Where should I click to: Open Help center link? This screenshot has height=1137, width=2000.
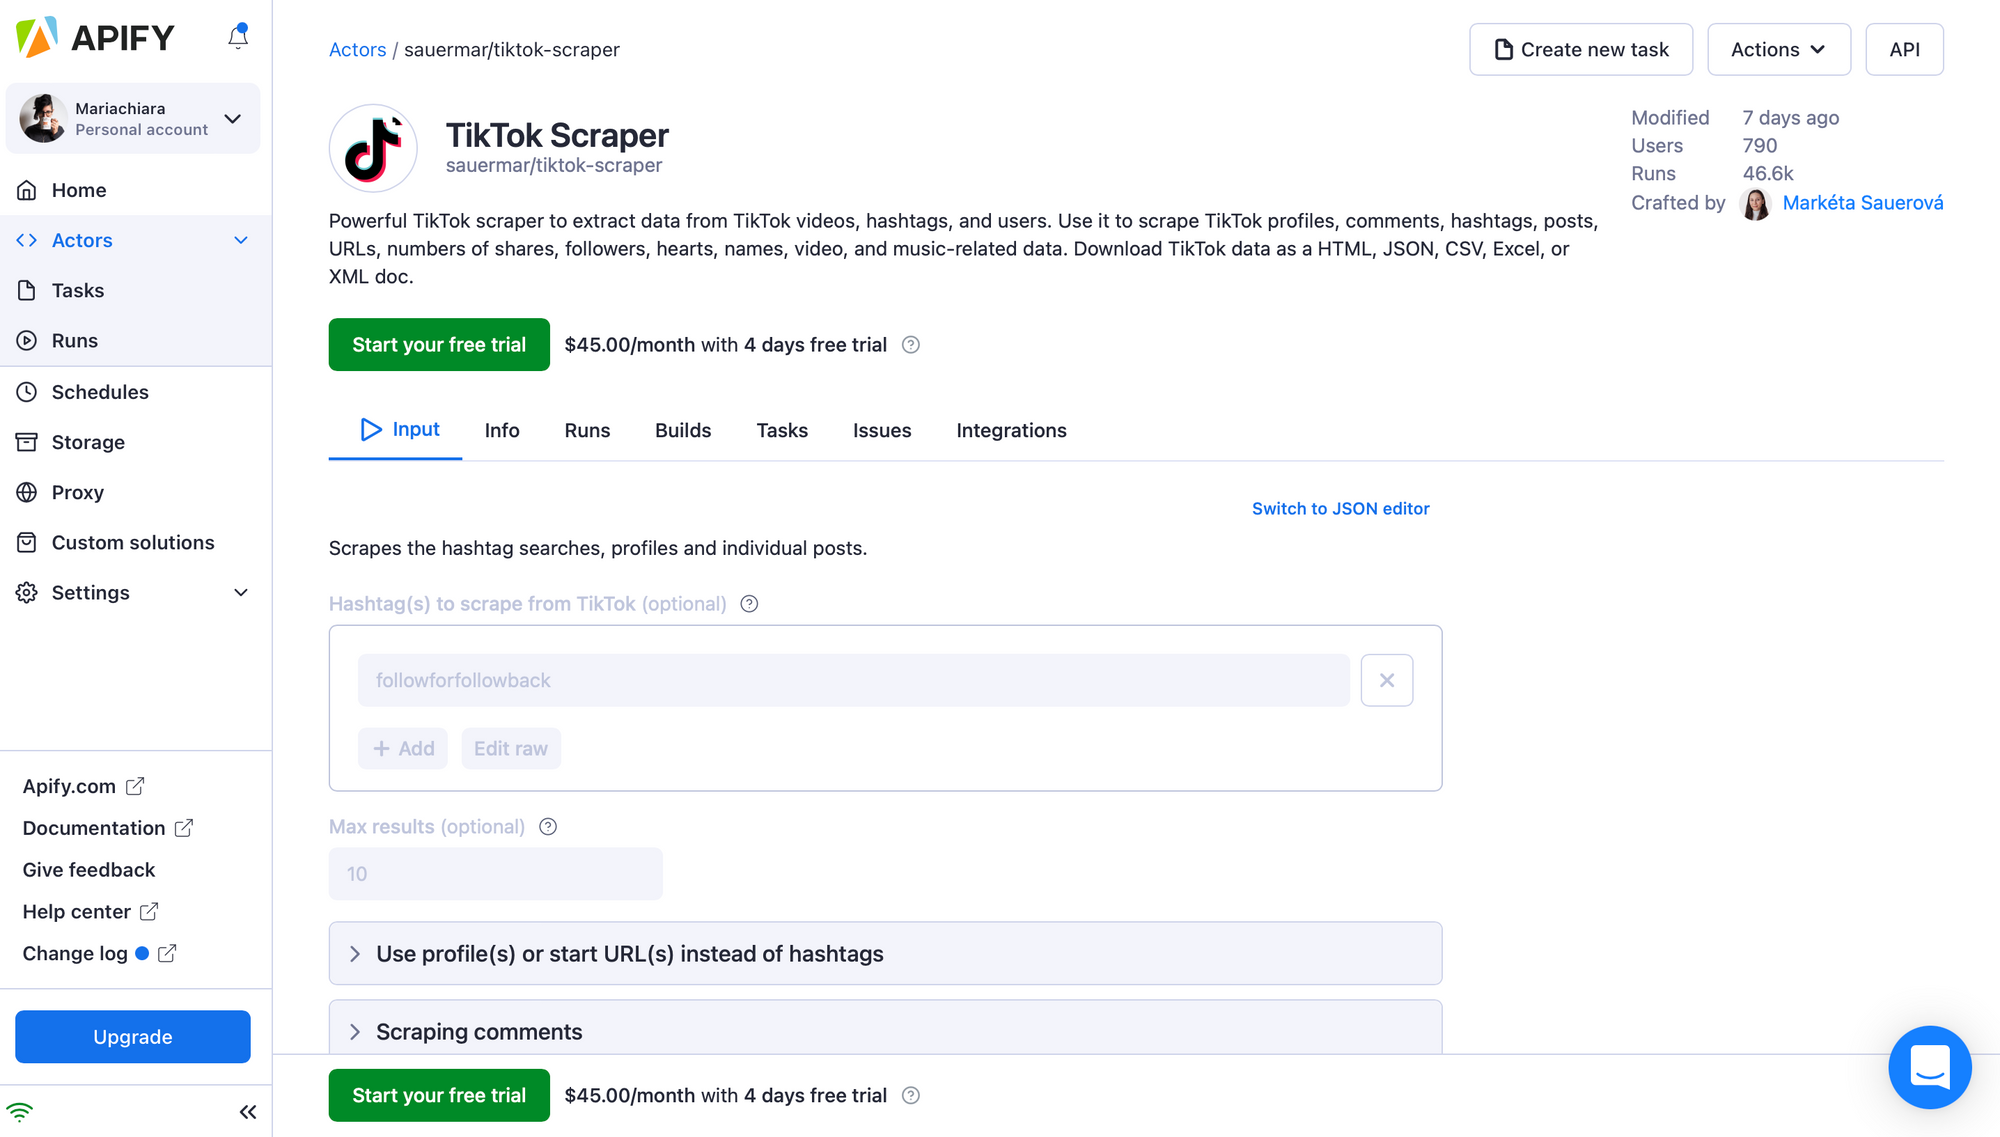(90, 912)
